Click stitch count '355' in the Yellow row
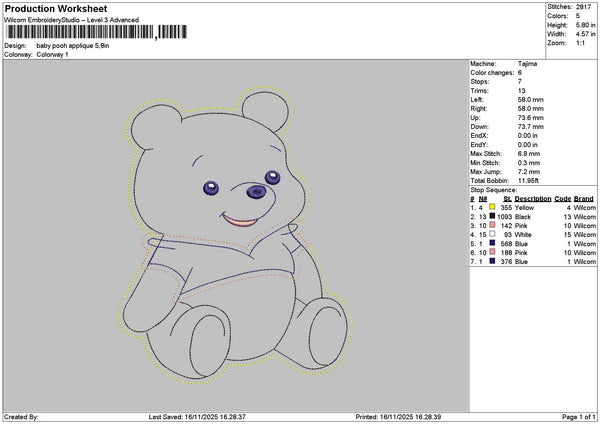 point(506,208)
